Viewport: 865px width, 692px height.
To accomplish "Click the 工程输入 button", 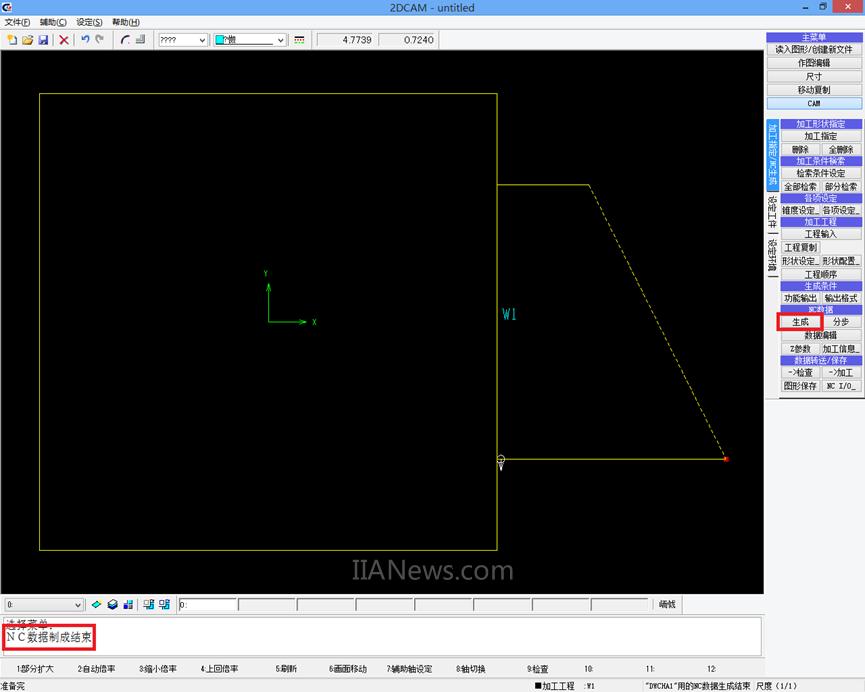I will (820, 234).
